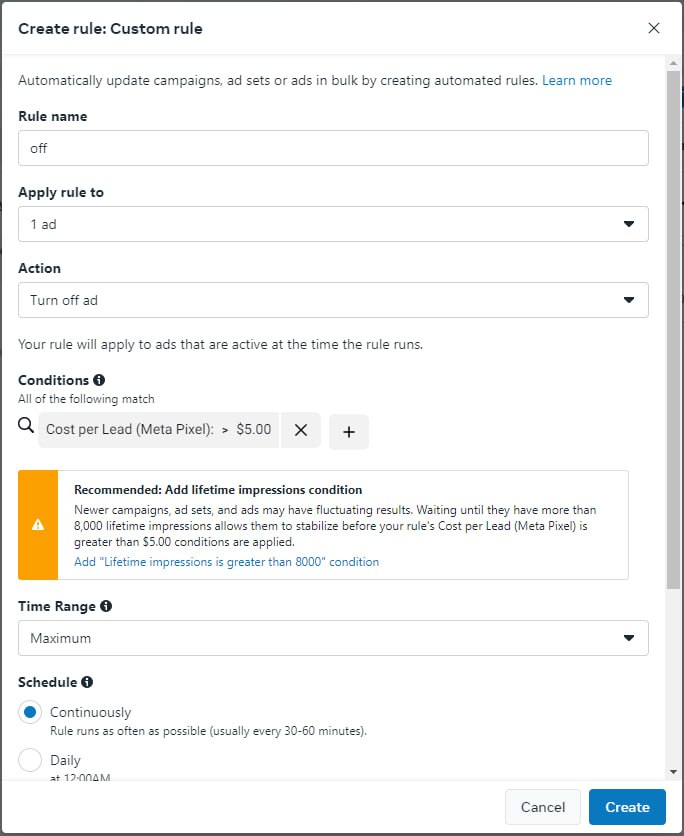Edit the Cost per Lead condition chip
The height and width of the screenshot is (836, 684).
(158, 430)
